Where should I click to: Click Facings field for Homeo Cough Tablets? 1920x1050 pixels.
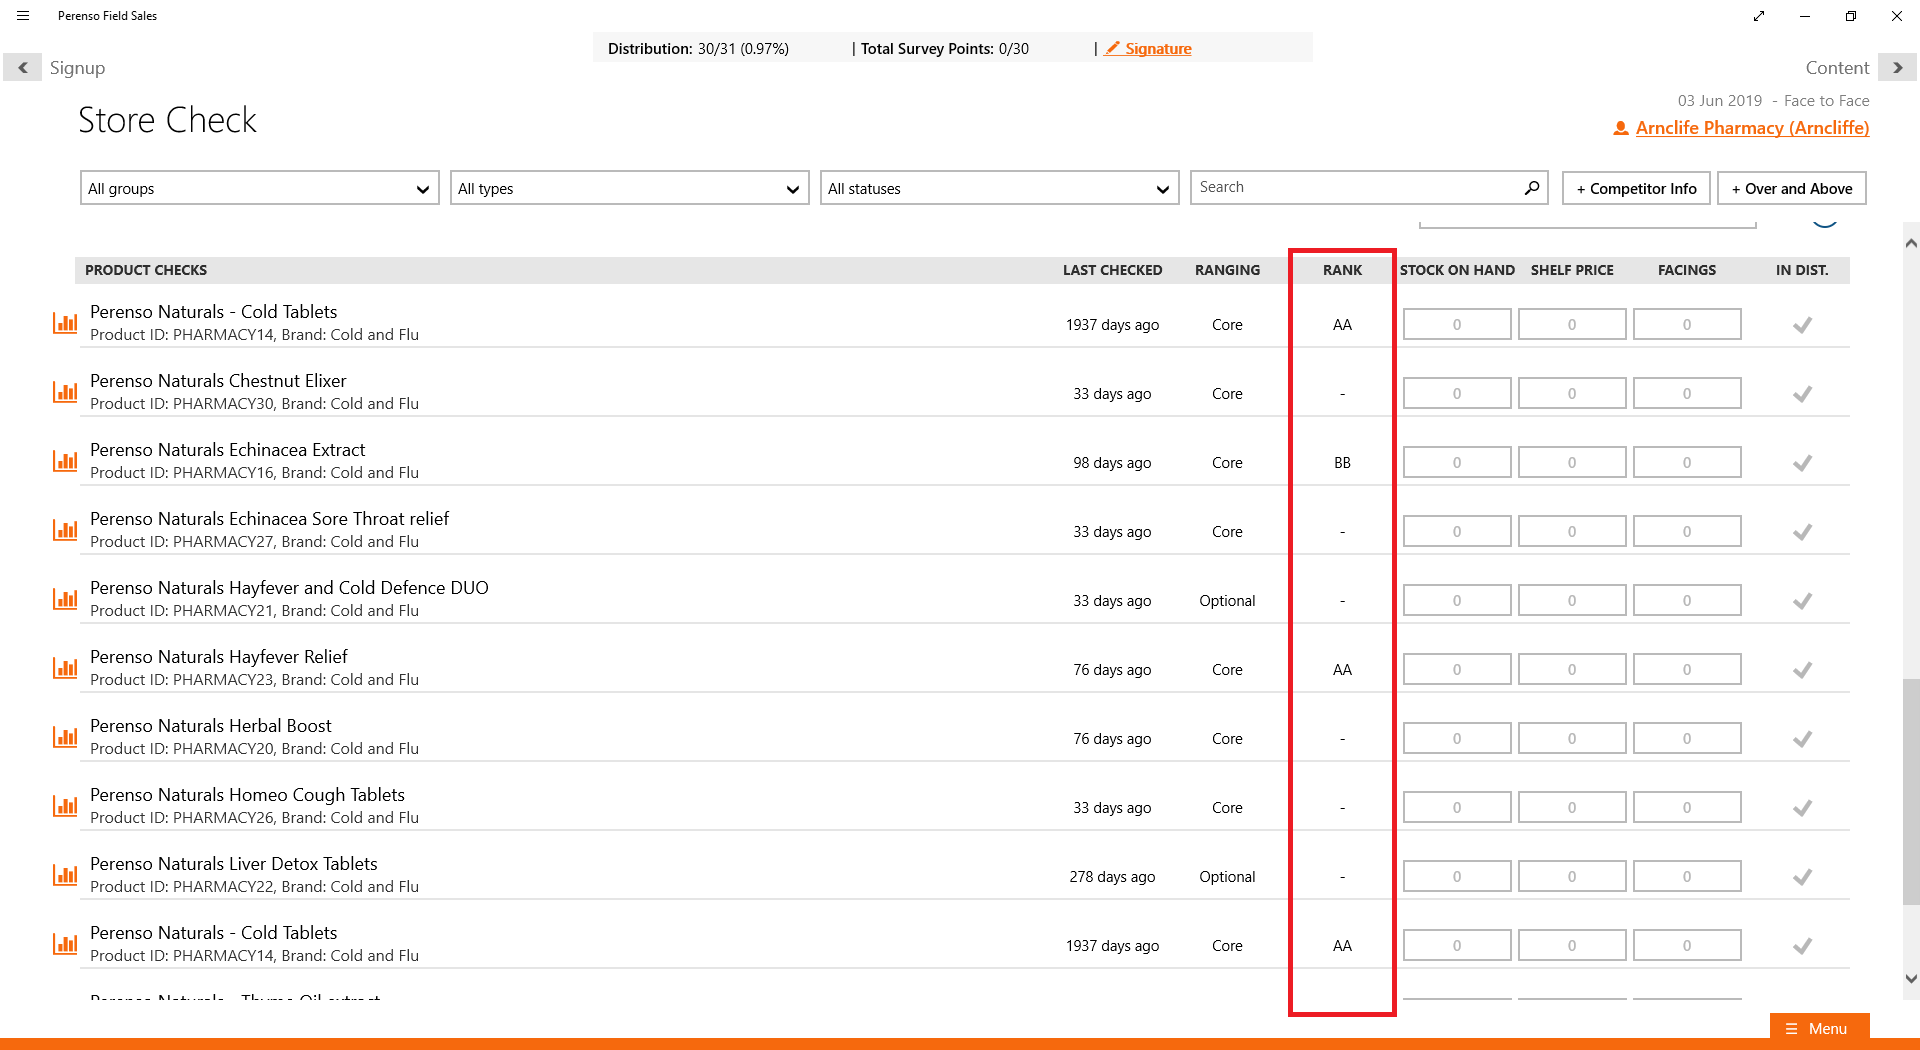[x=1687, y=807]
